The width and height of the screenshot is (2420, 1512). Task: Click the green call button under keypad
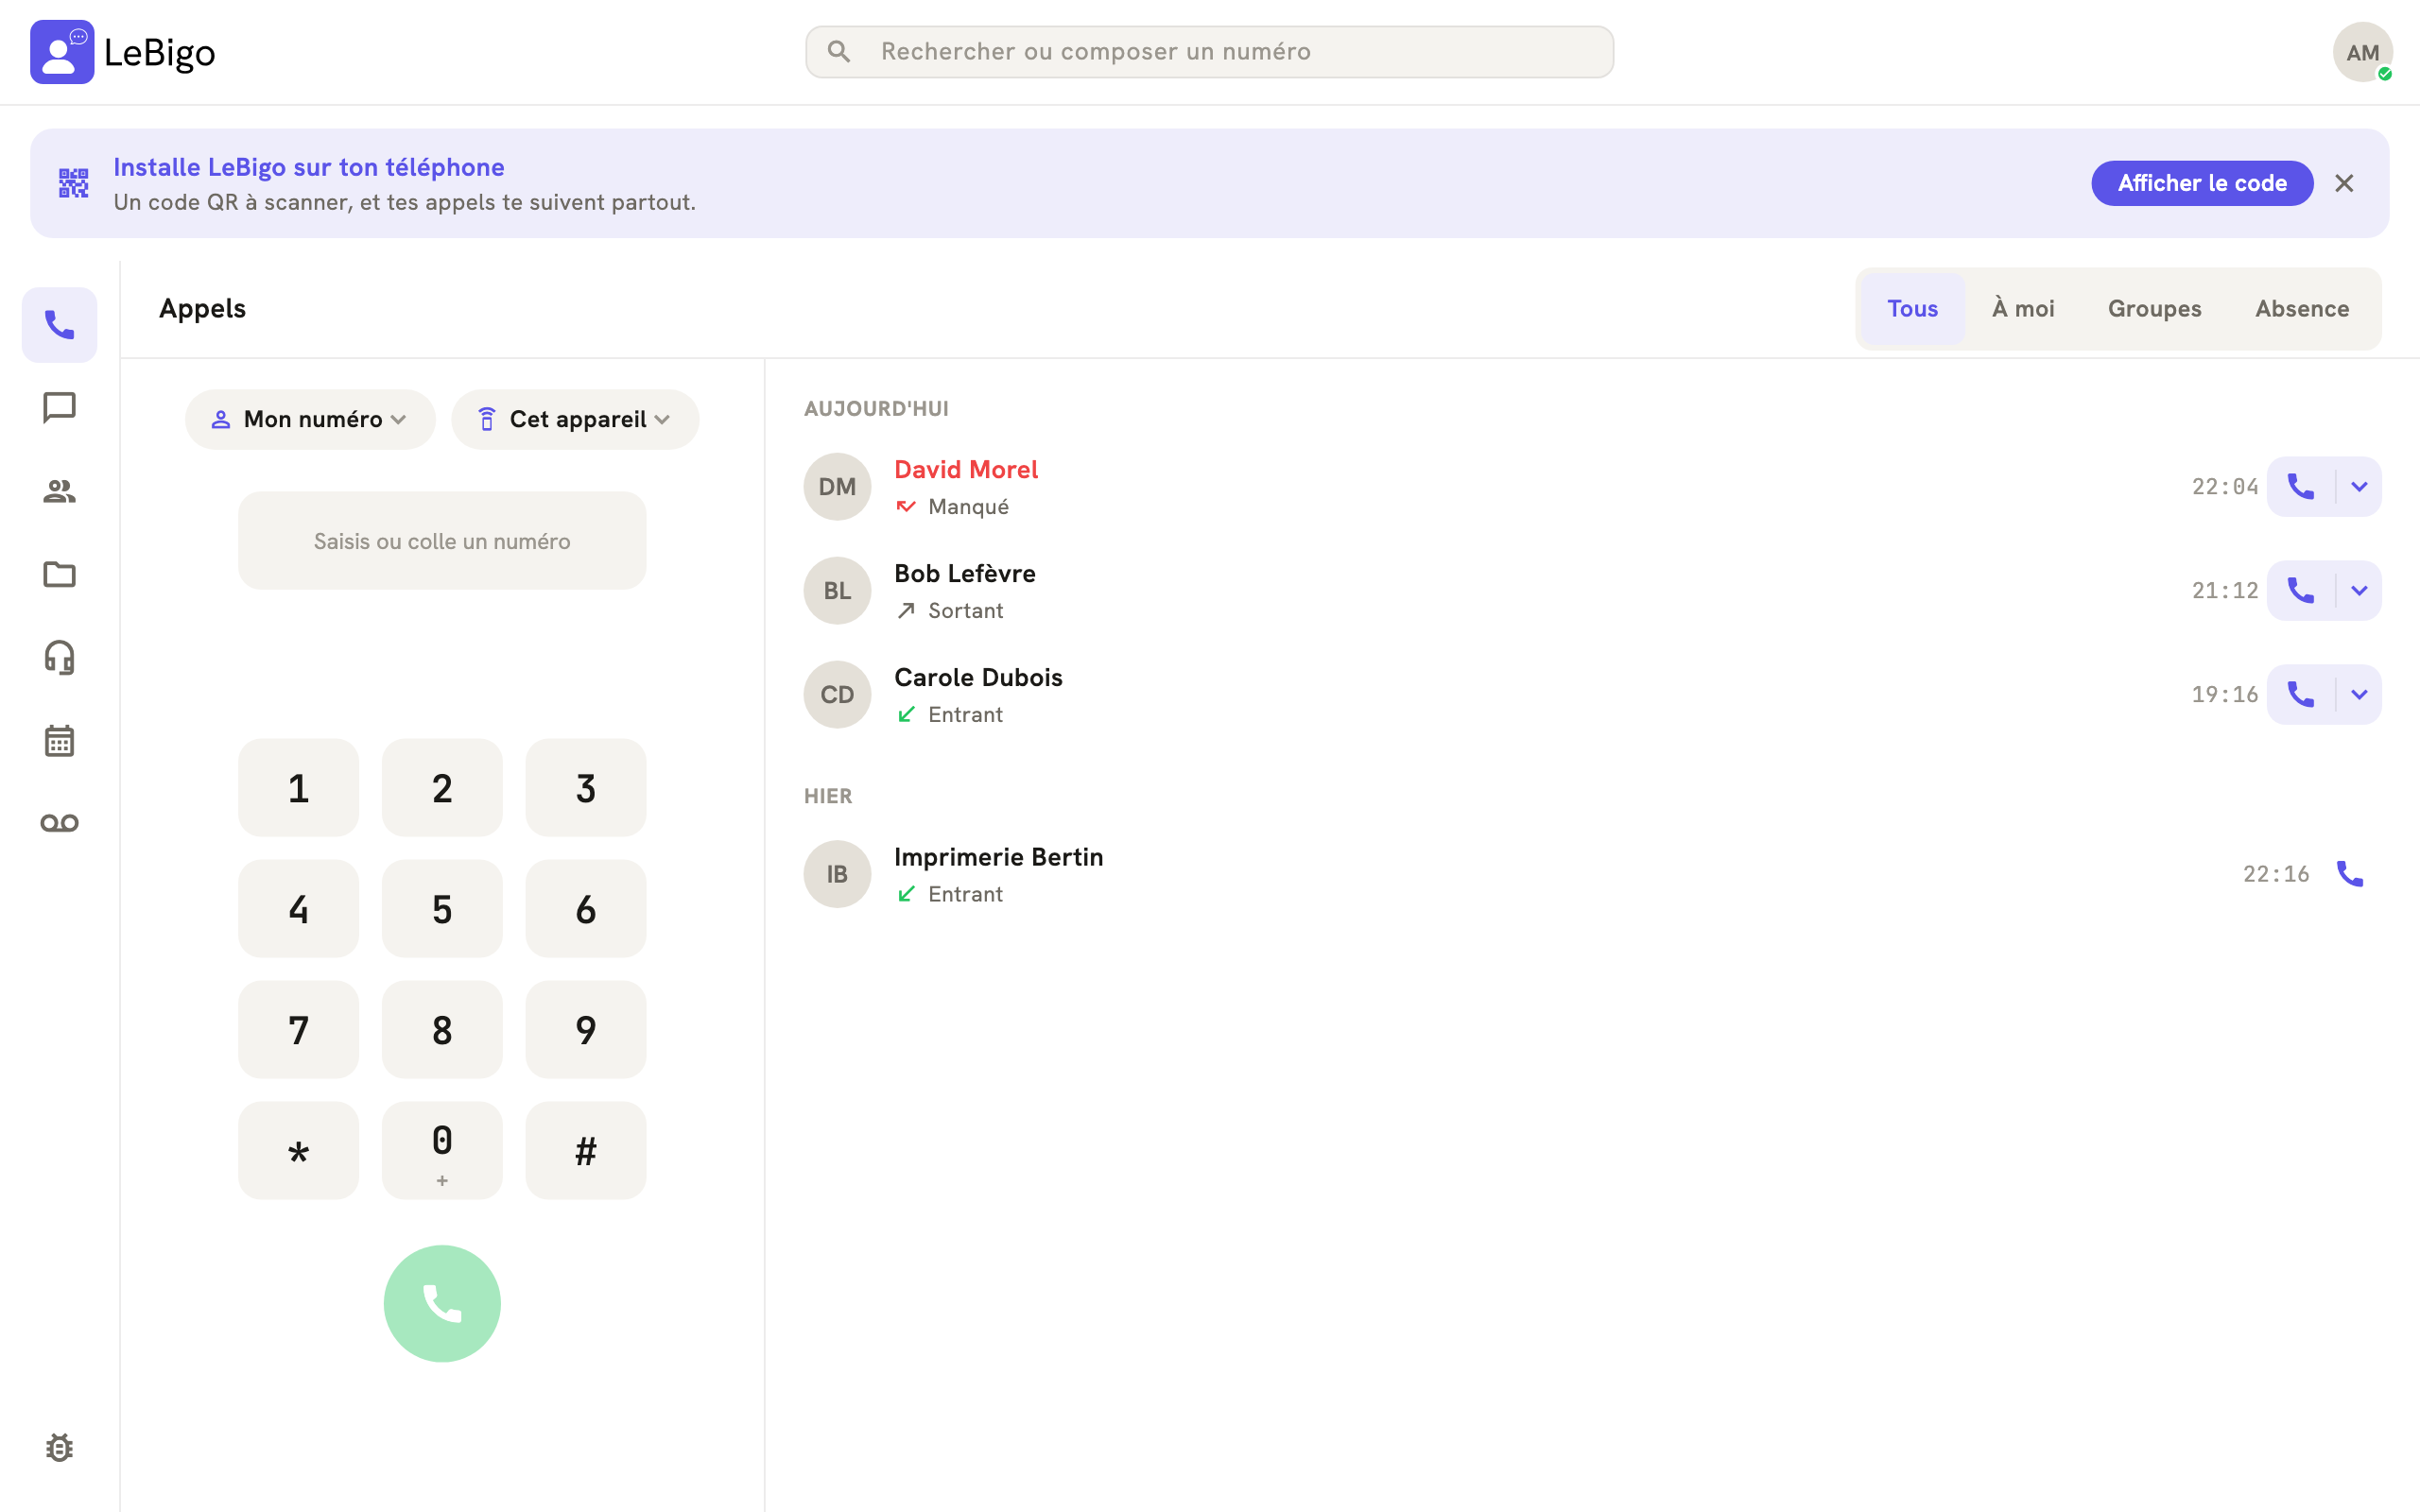pyautogui.click(x=442, y=1303)
